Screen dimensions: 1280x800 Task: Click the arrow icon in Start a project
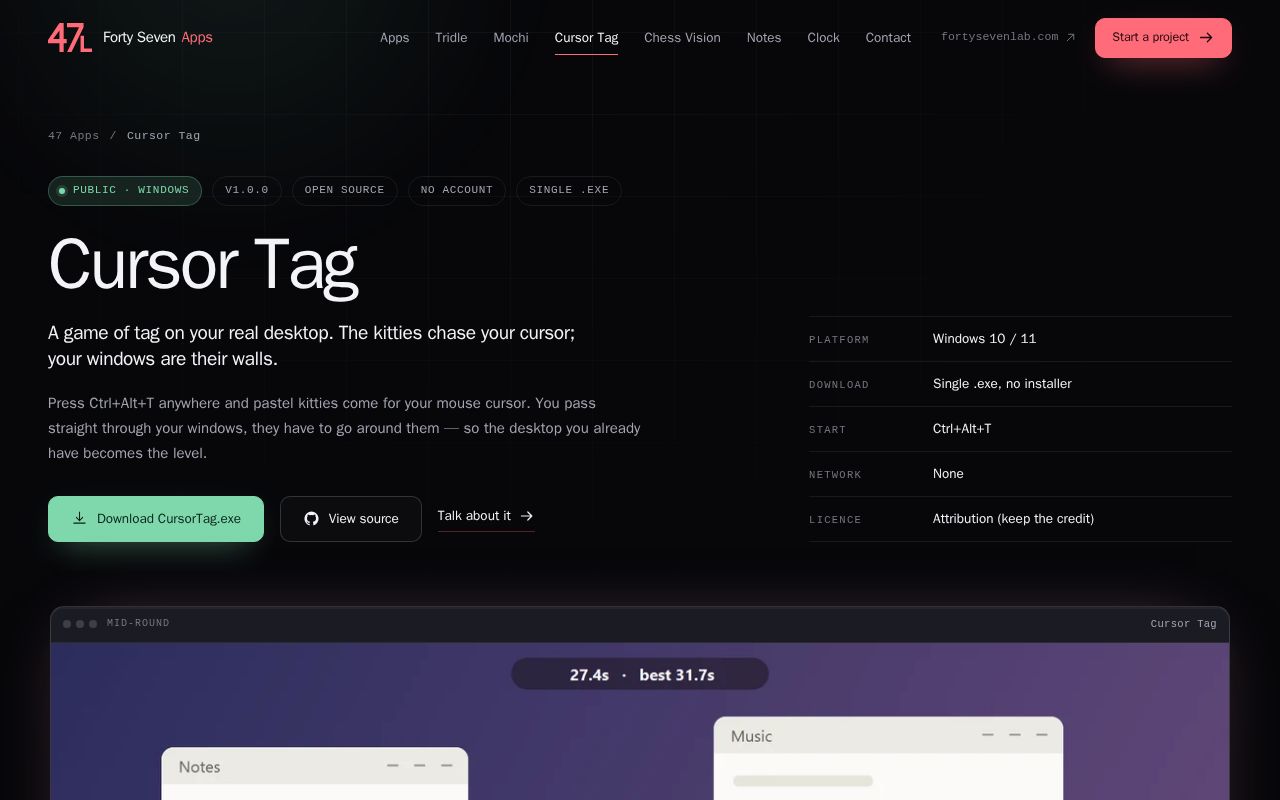(x=1206, y=38)
